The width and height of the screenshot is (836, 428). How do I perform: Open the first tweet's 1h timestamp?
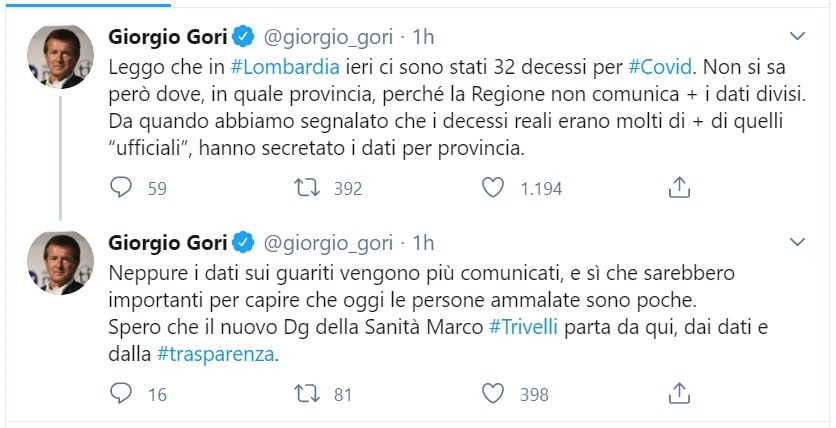pos(424,37)
